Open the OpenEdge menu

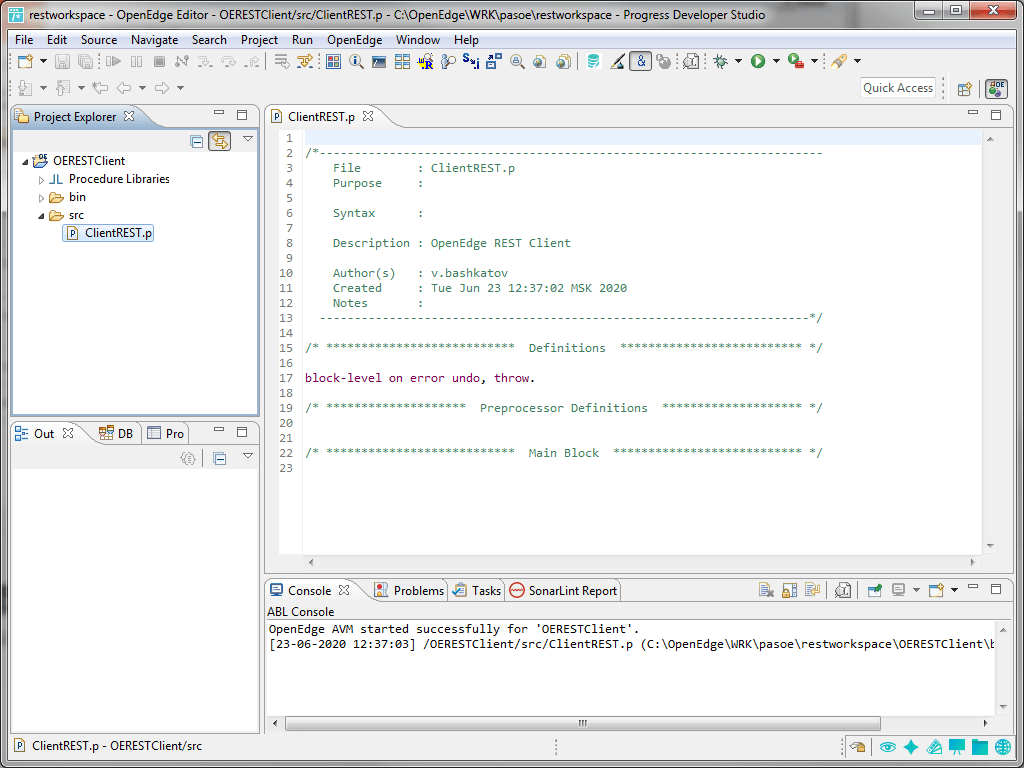[355, 40]
